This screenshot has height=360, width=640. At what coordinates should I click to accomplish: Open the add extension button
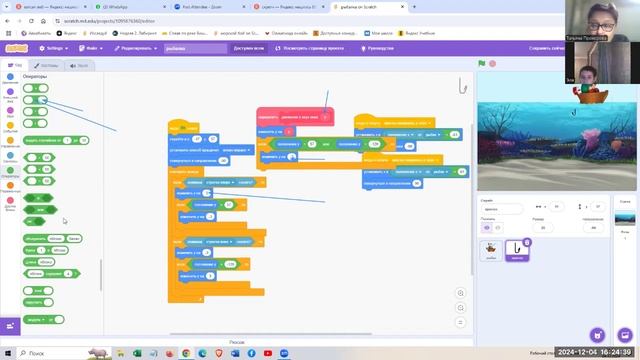pyautogui.click(x=10, y=326)
